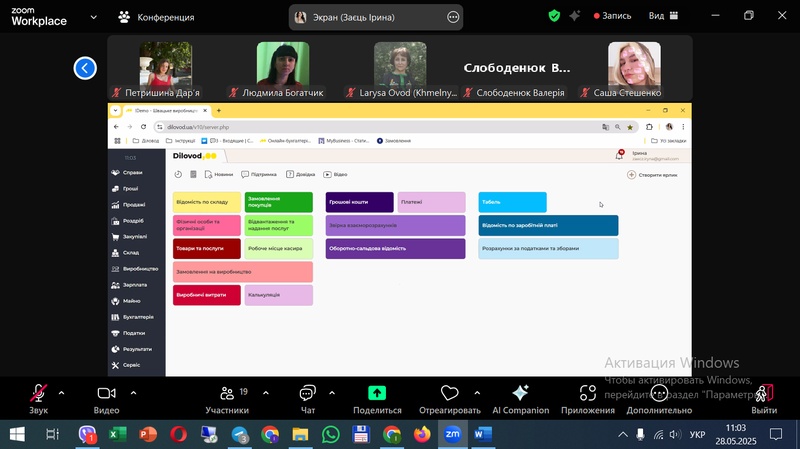
Task: Click the Windows Start button
Action: point(17,434)
